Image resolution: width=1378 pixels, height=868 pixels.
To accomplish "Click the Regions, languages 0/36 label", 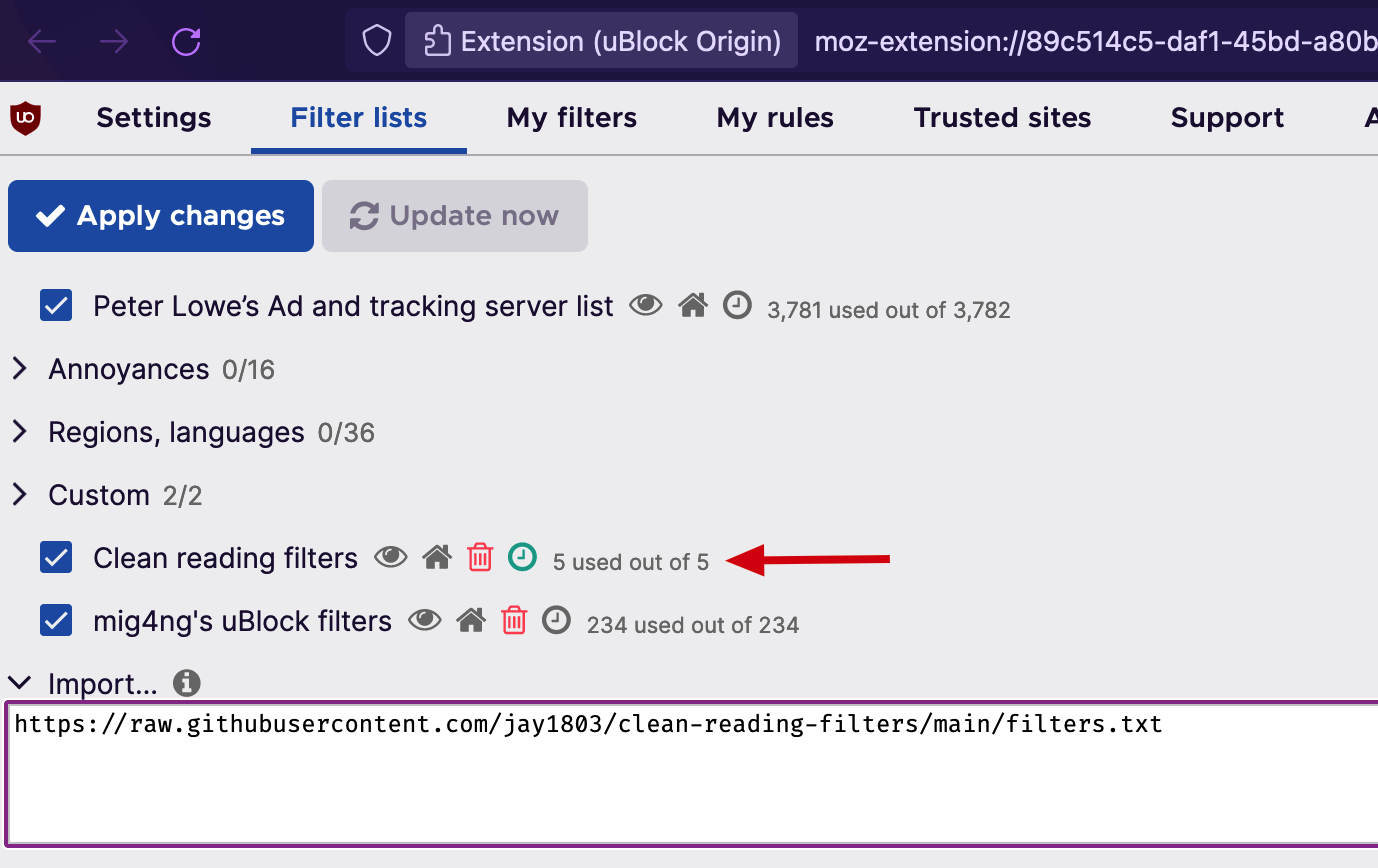I will coord(211,433).
